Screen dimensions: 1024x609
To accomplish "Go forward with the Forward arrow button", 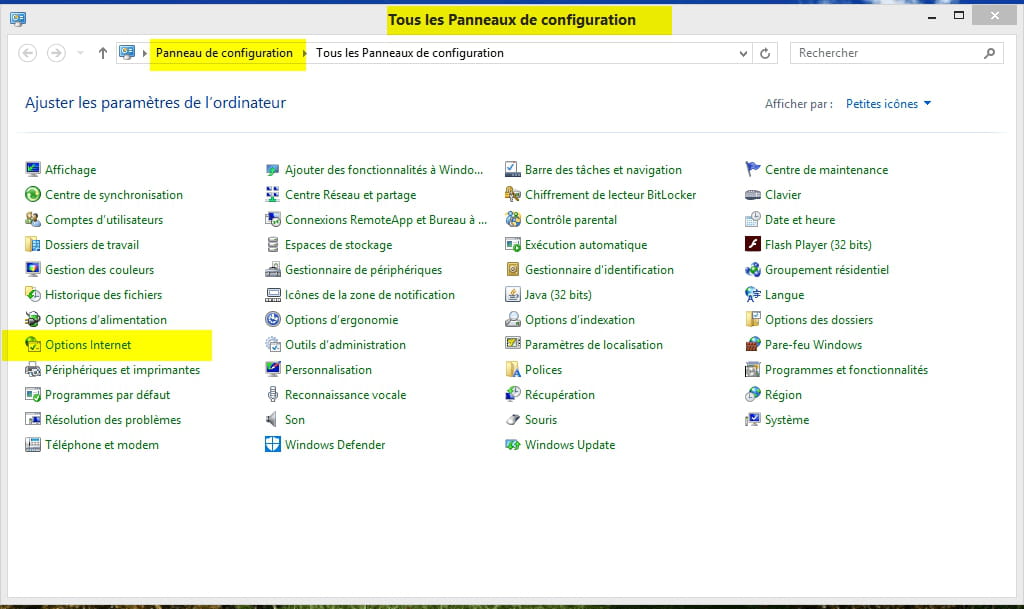I will tap(56, 53).
